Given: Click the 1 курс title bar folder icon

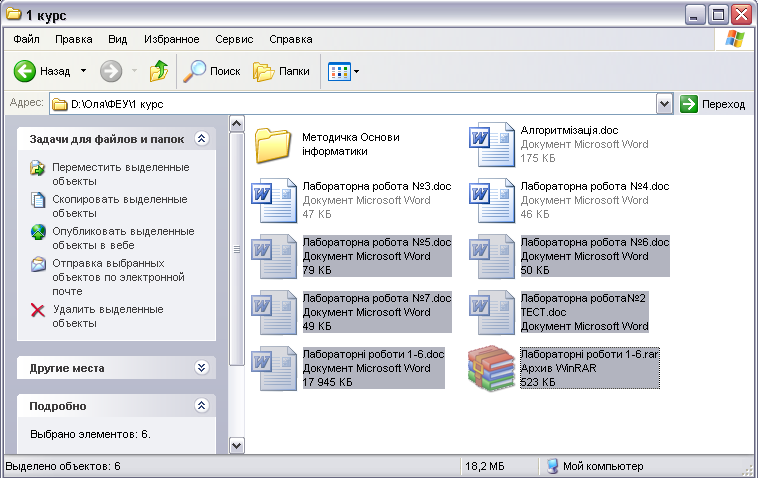Looking at the screenshot, I should 14,14.
